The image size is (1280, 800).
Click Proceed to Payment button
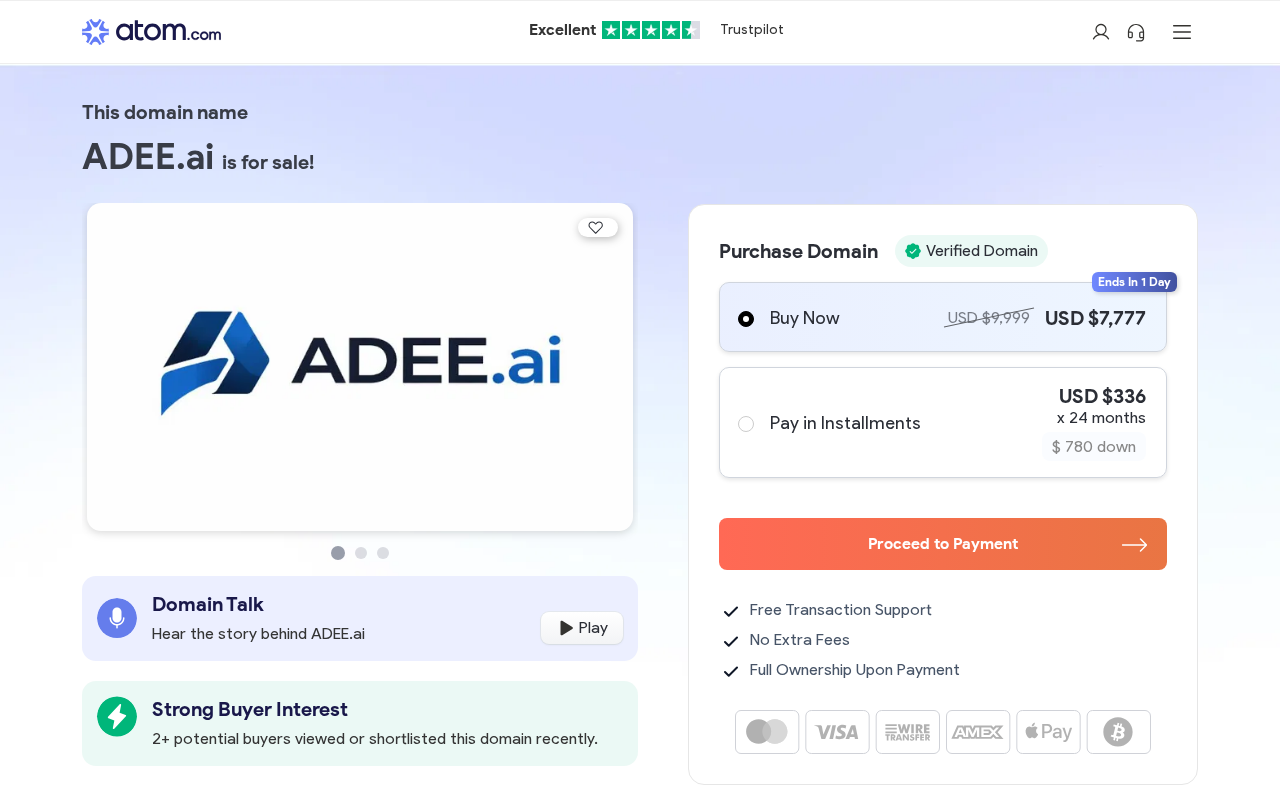pyautogui.click(x=942, y=544)
